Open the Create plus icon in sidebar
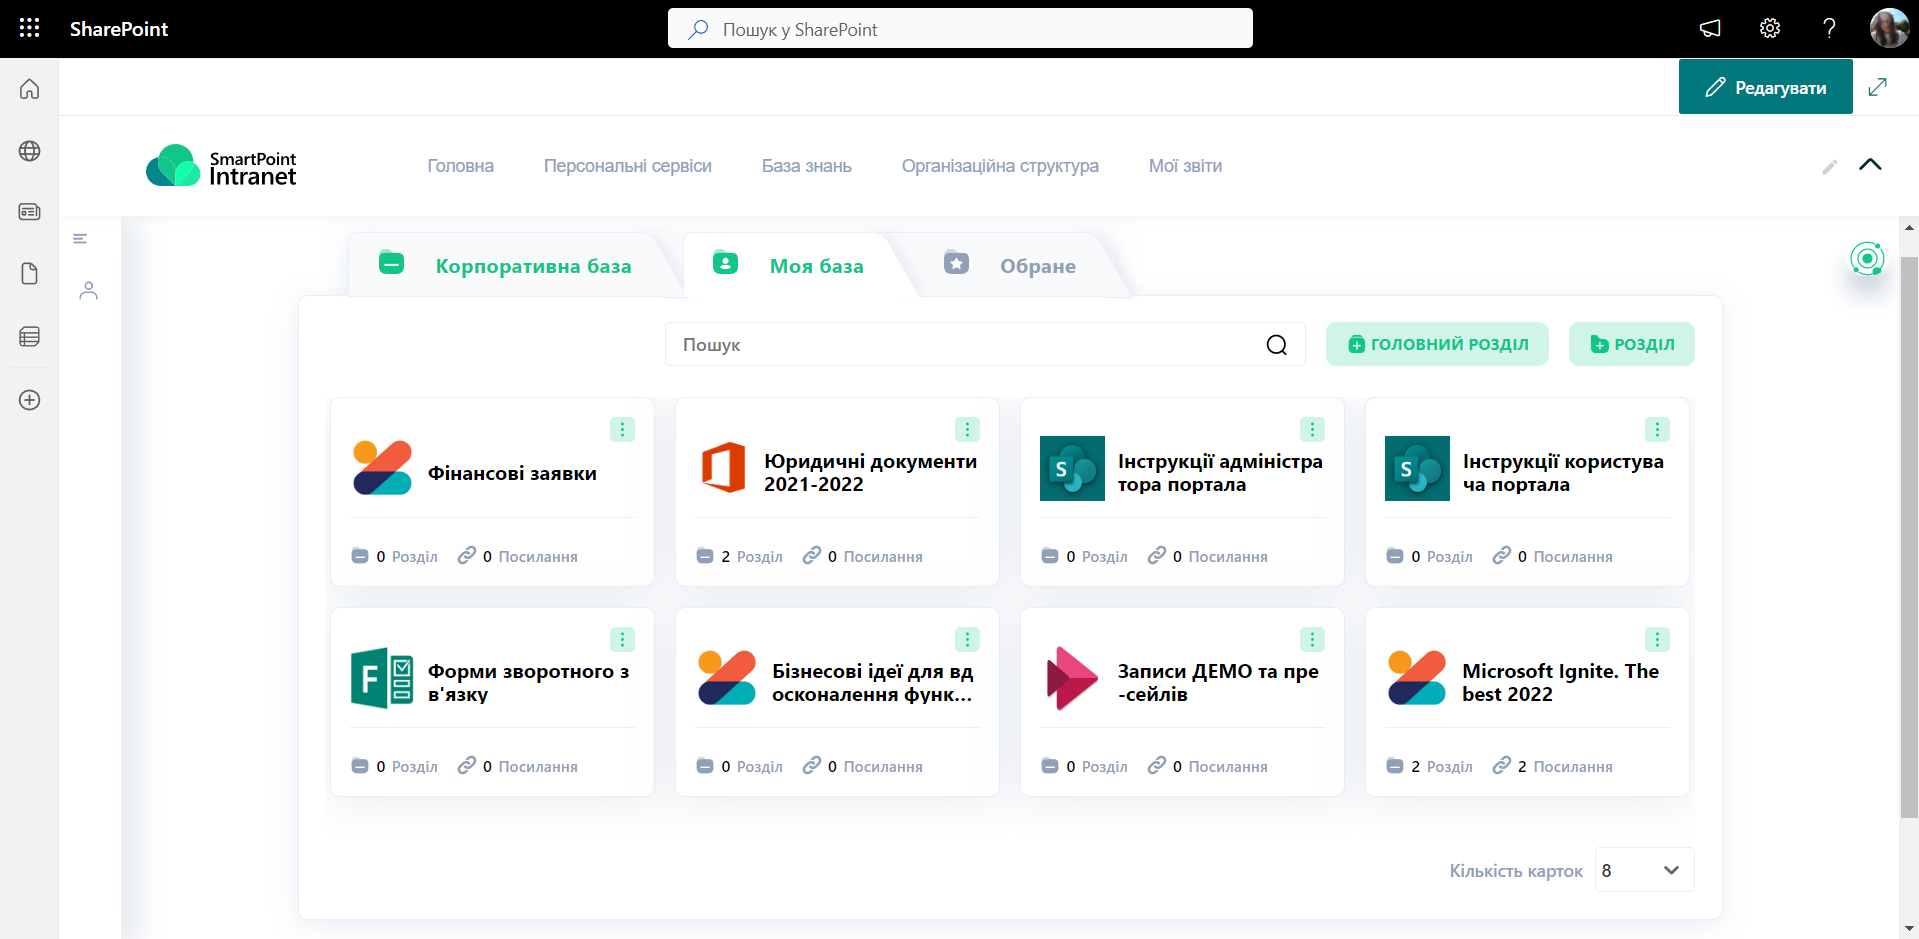The height and width of the screenshot is (939, 1919). tap(29, 400)
